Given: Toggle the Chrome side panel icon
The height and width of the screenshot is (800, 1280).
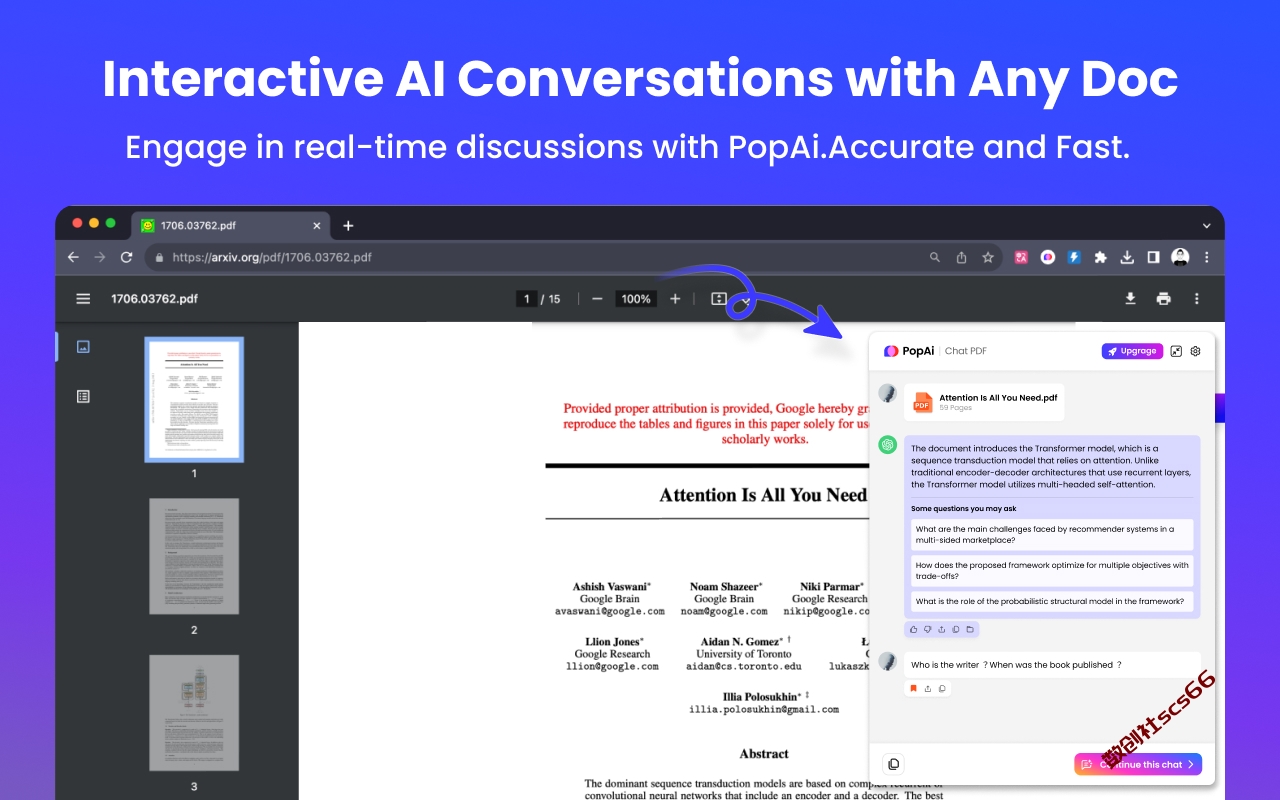Looking at the screenshot, I should coord(1153,257).
